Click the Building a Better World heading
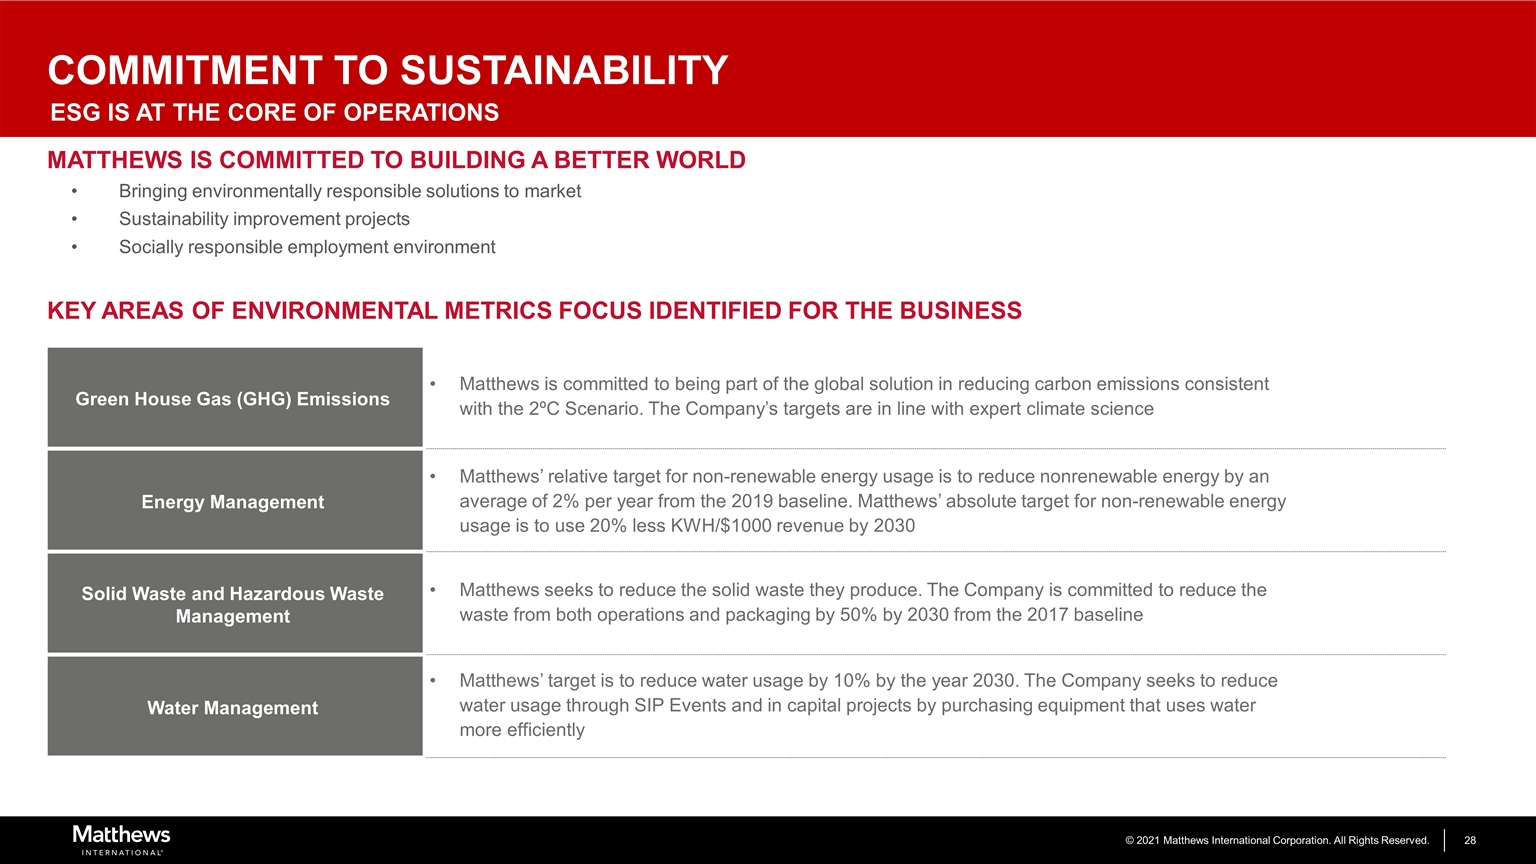Image resolution: width=1536 pixels, height=864 pixels. point(396,160)
